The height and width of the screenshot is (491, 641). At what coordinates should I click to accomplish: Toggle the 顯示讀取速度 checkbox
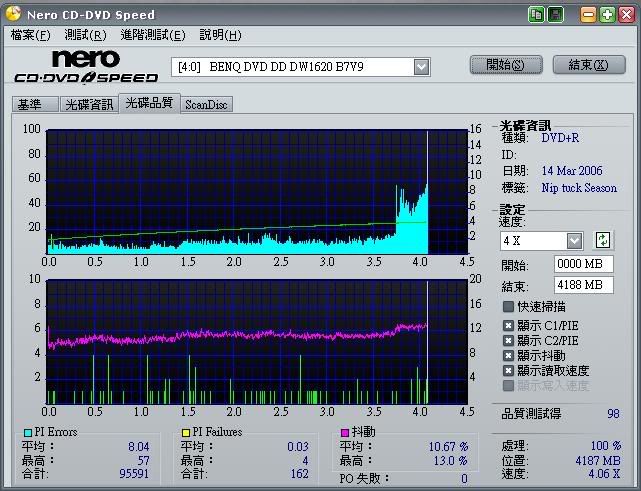509,370
